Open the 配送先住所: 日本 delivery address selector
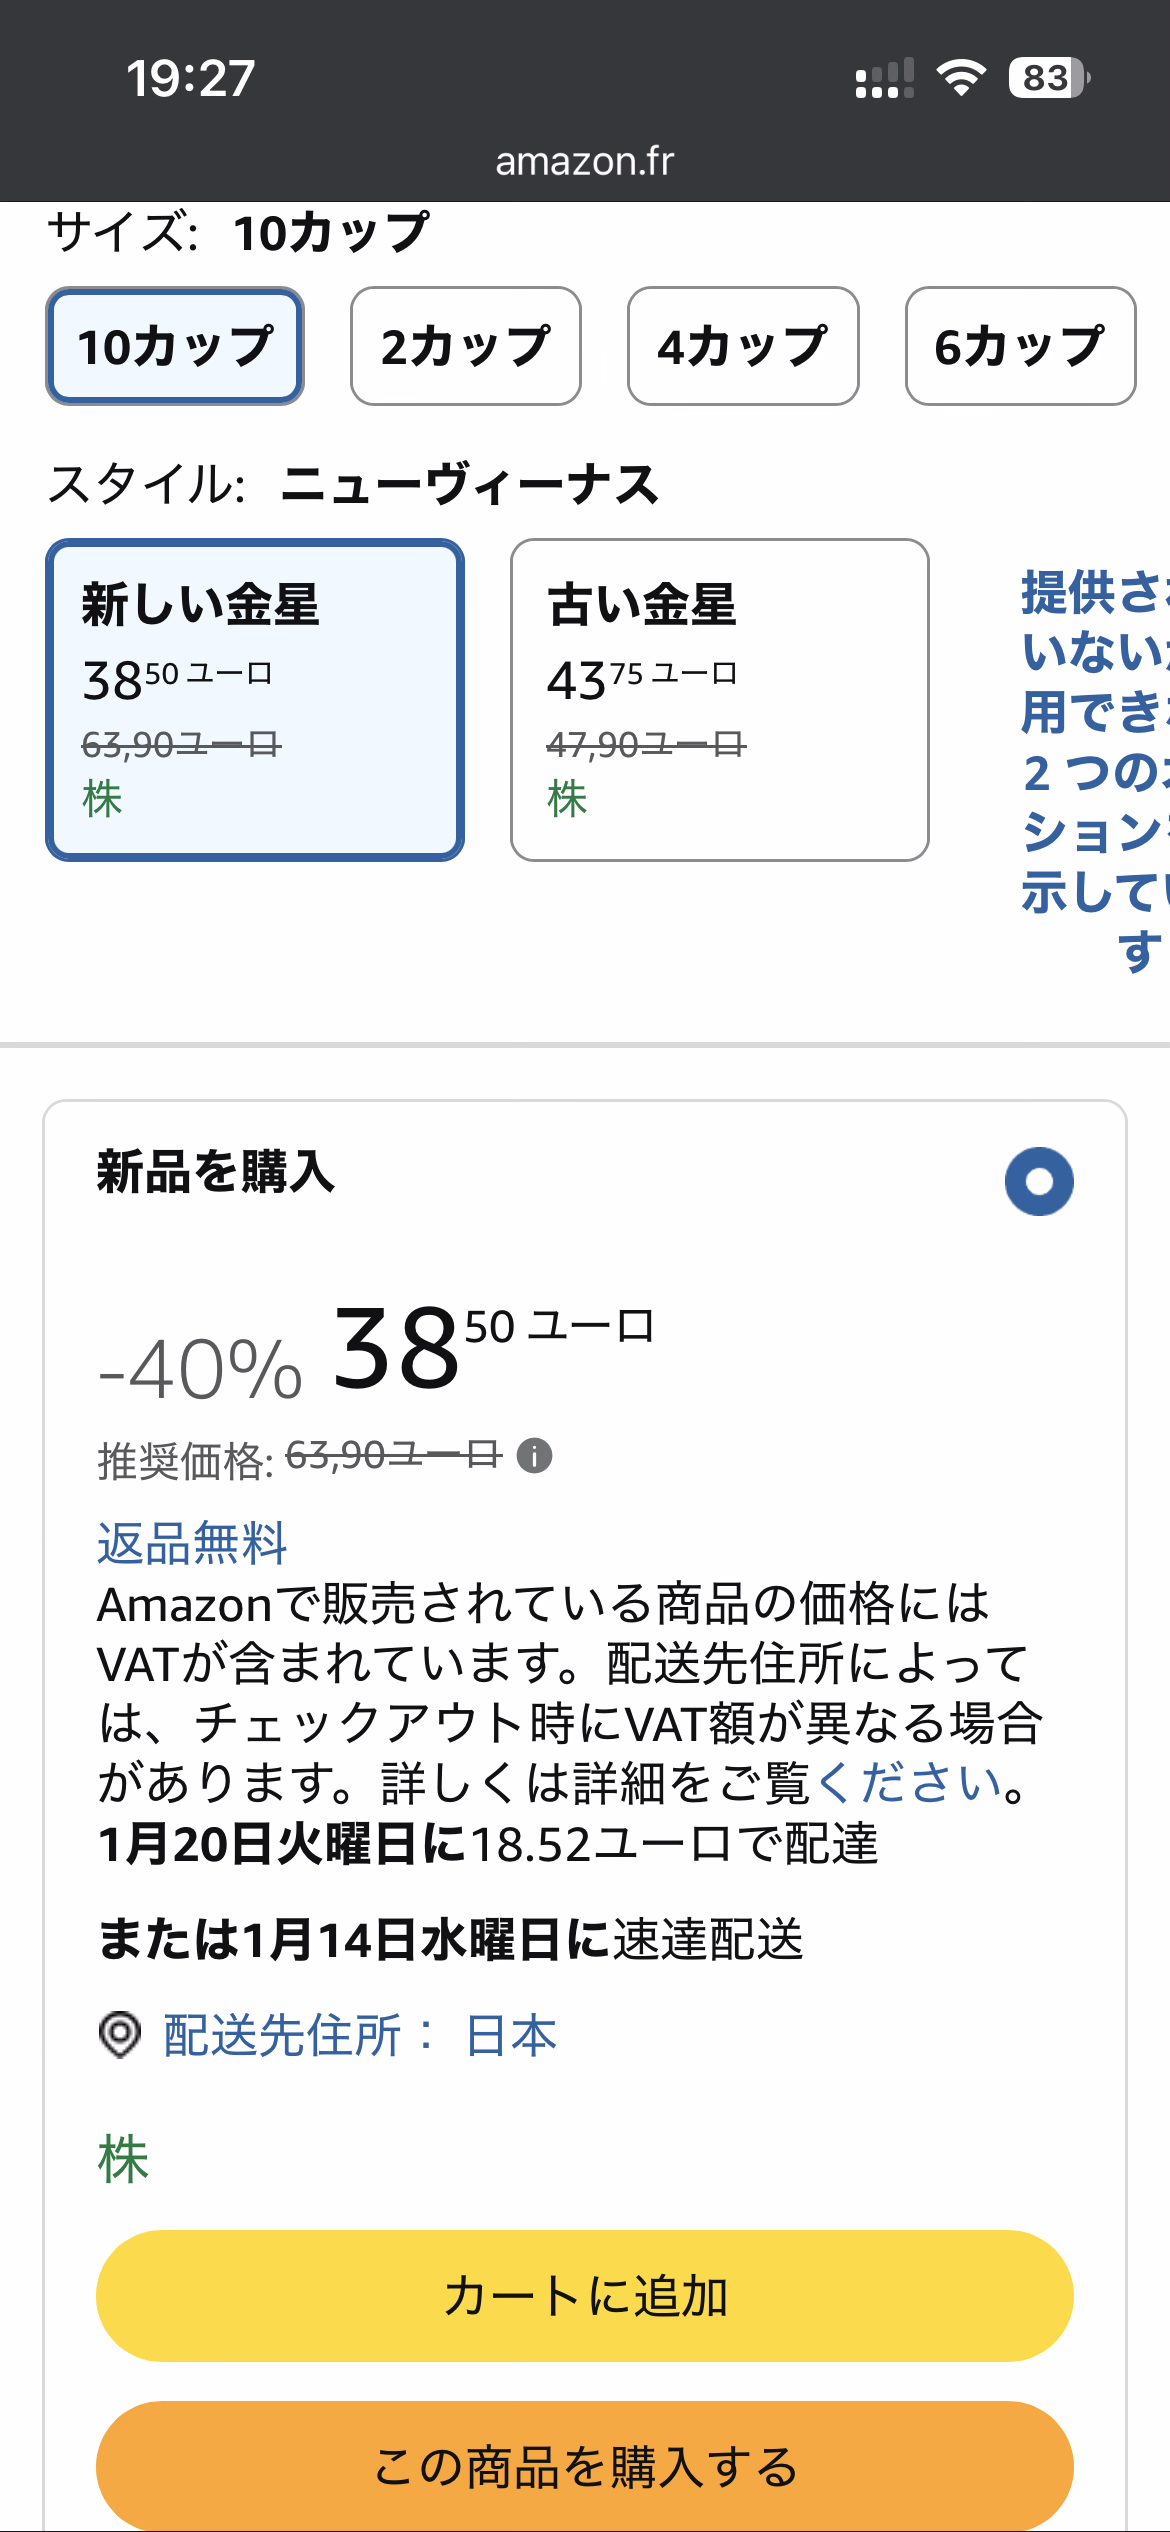Screen dimensions: 1170x2532 click(360, 2035)
